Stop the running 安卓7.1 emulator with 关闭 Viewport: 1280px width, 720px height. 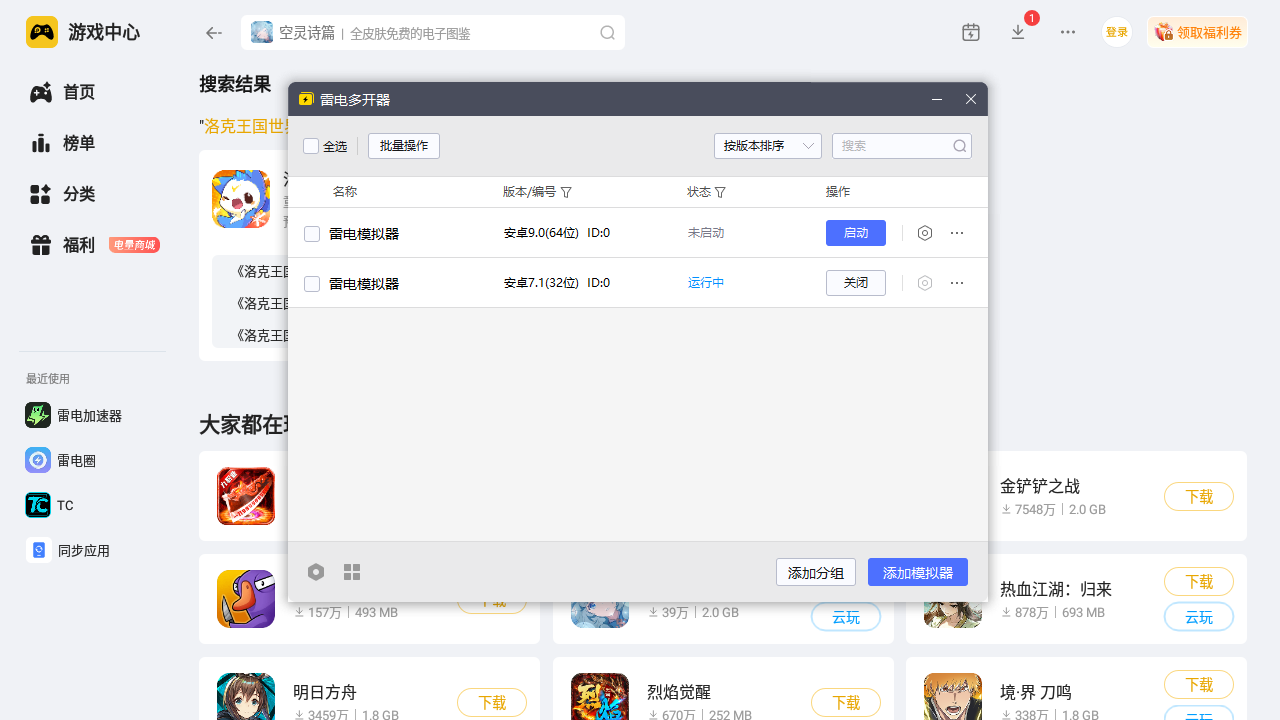(856, 283)
